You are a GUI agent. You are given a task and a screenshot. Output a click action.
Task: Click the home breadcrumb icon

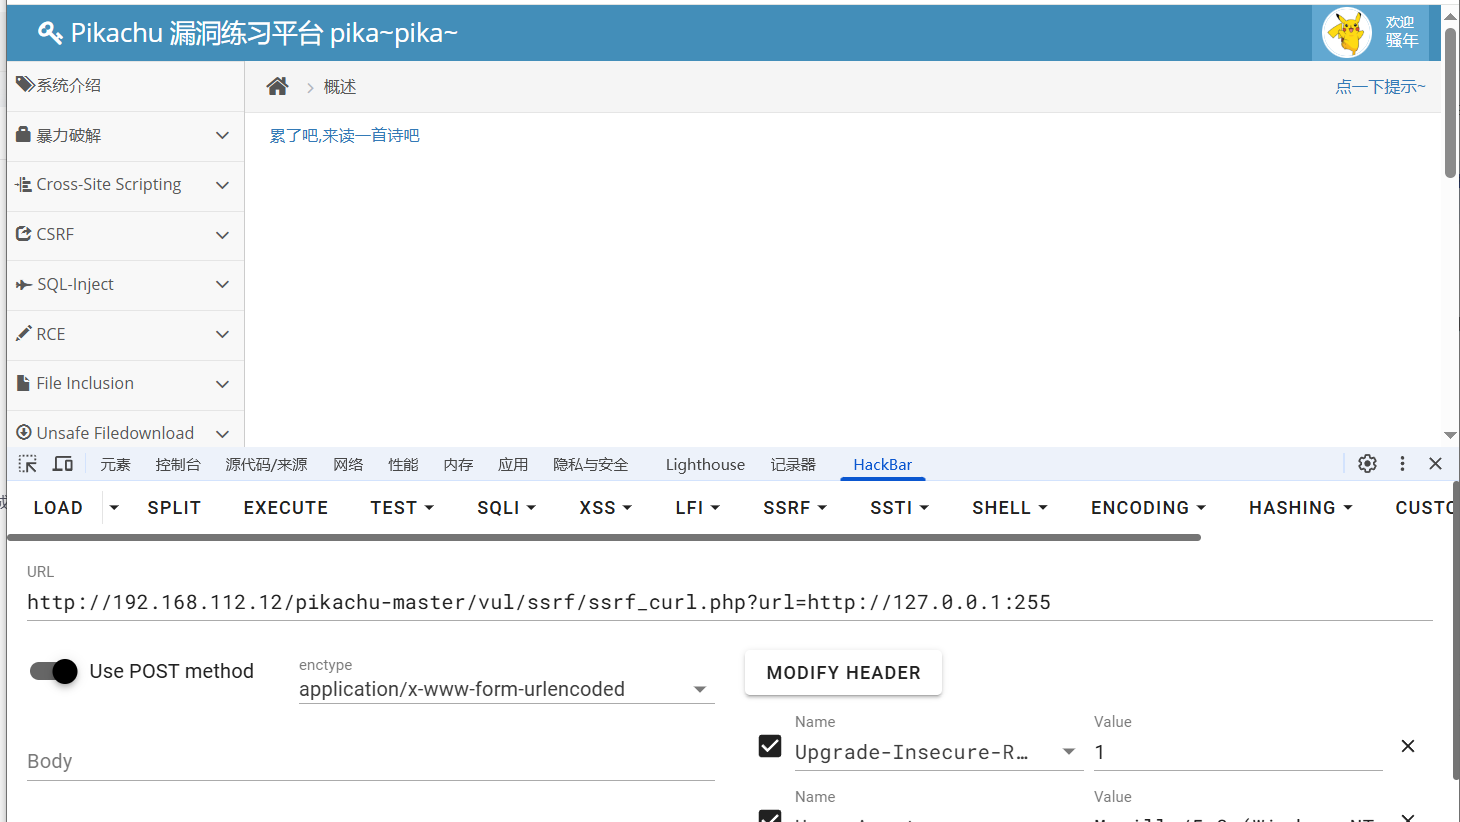(277, 86)
